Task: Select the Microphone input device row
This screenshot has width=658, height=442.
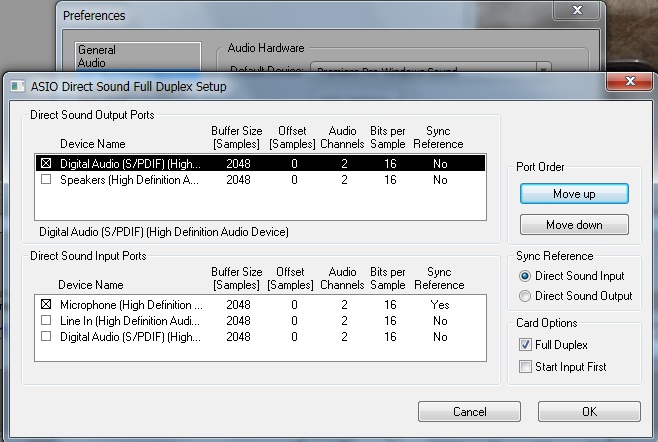Action: click(x=260, y=305)
